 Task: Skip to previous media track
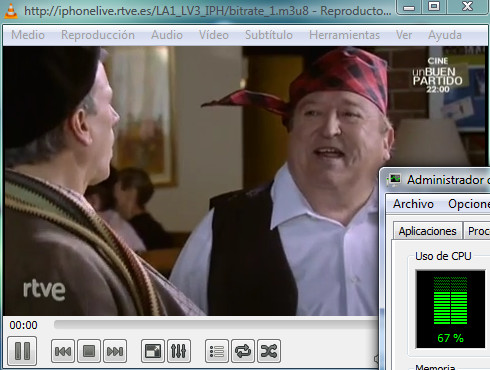(x=63, y=351)
